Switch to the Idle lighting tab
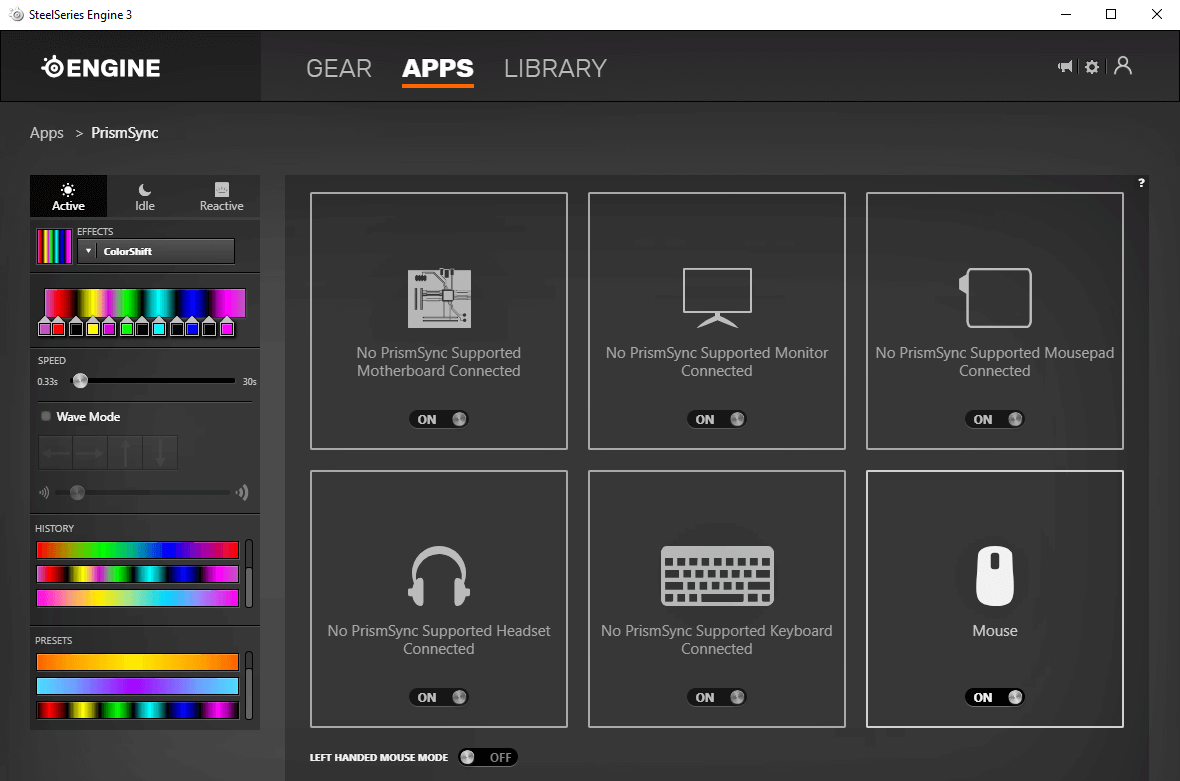Image resolution: width=1180 pixels, height=781 pixels. click(145, 197)
